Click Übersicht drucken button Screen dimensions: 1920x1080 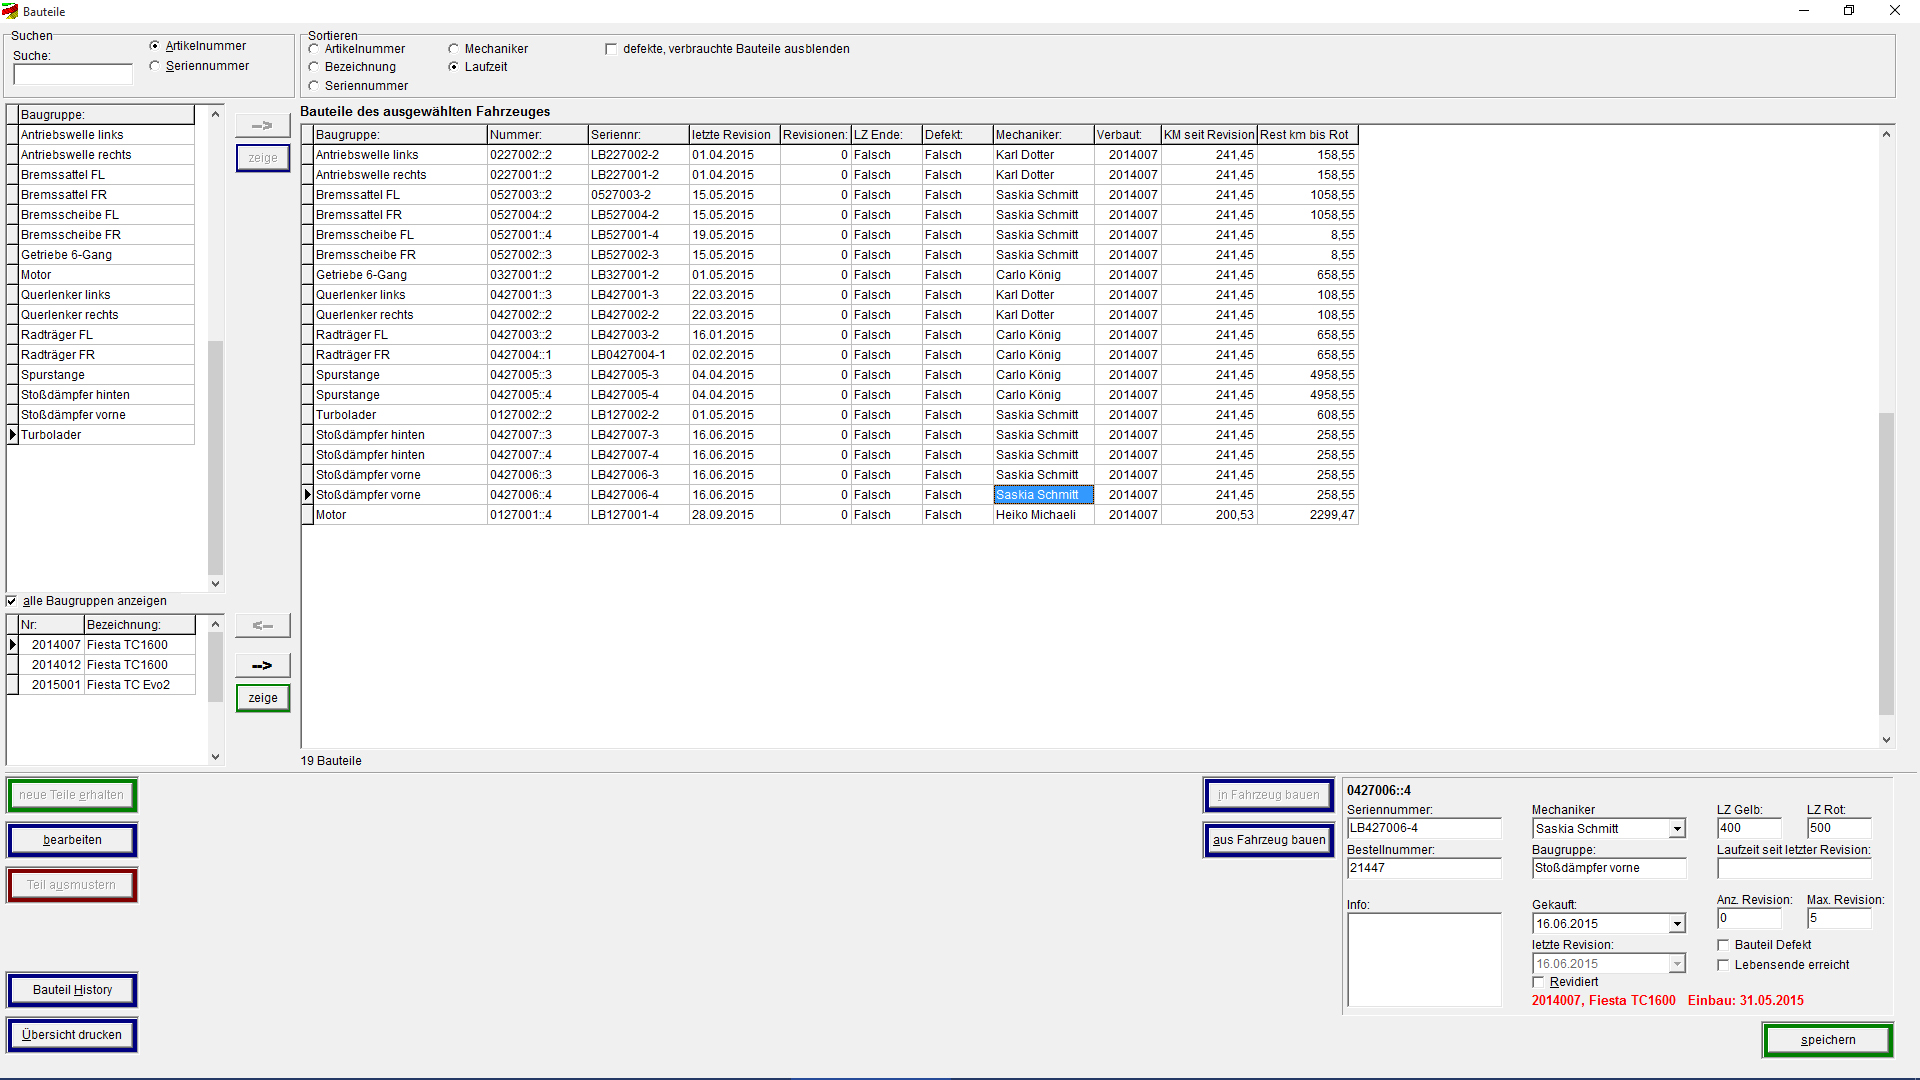point(71,1035)
